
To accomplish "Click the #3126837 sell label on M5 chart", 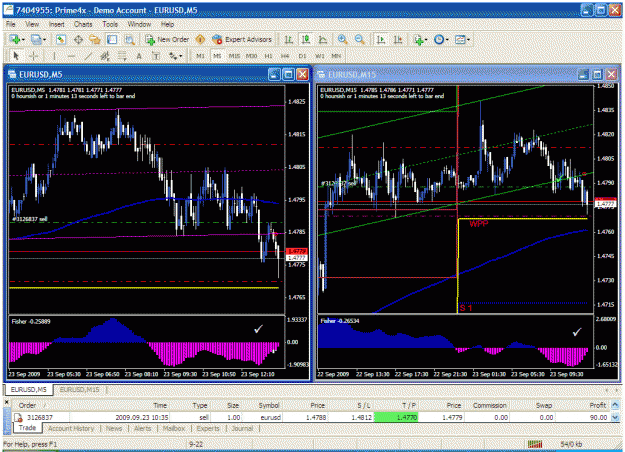I will click(29, 219).
